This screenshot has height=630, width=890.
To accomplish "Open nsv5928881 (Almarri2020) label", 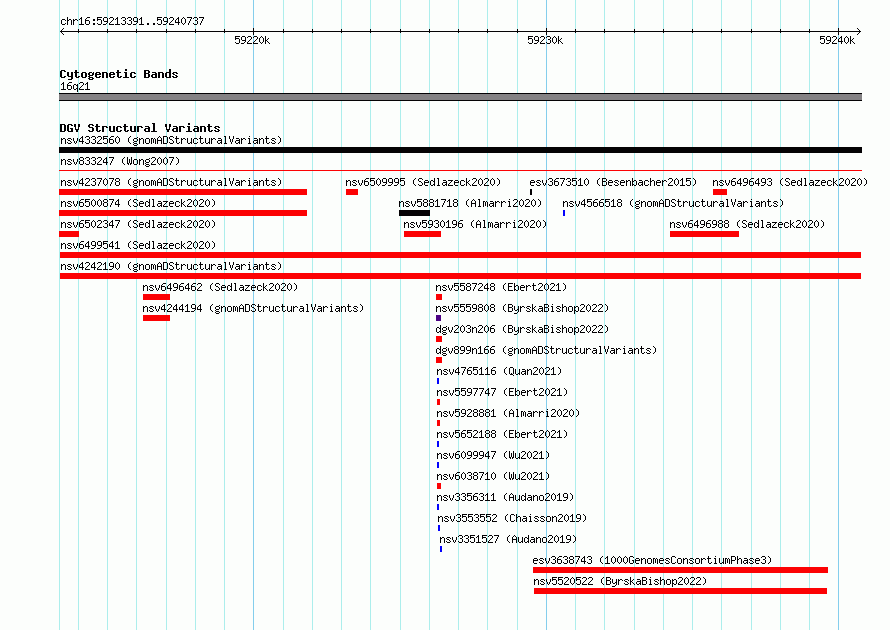I will click(x=508, y=413).
